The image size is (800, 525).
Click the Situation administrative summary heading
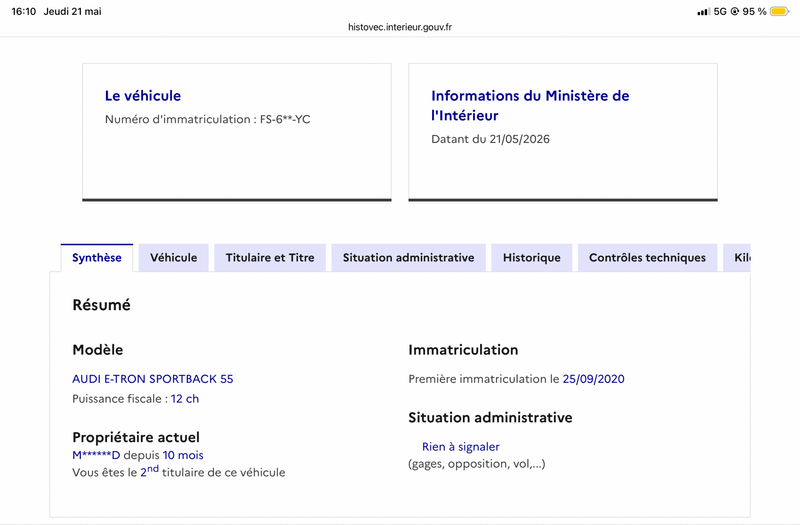pyautogui.click(x=490, y=418)
